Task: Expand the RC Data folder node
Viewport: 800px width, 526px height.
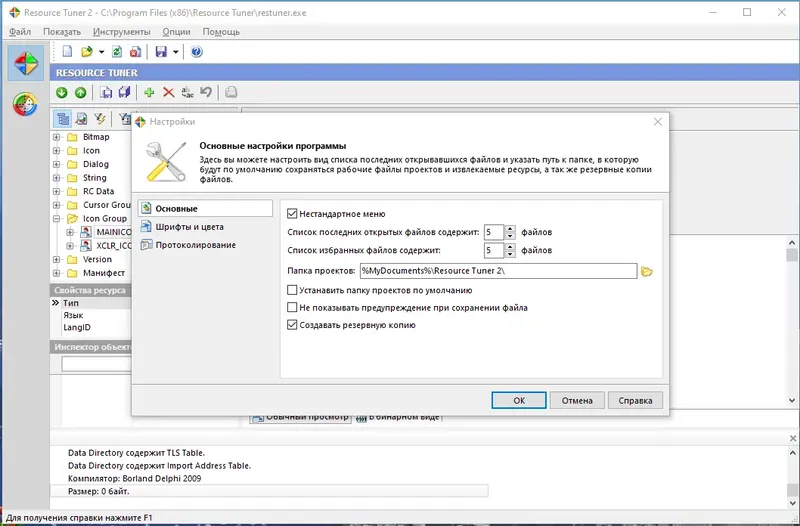Action: click(57, 191)
